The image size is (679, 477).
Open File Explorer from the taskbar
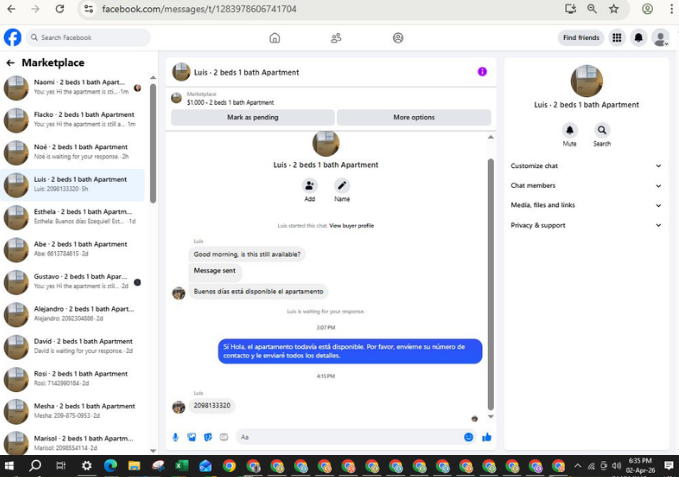(x=134, y=466)
